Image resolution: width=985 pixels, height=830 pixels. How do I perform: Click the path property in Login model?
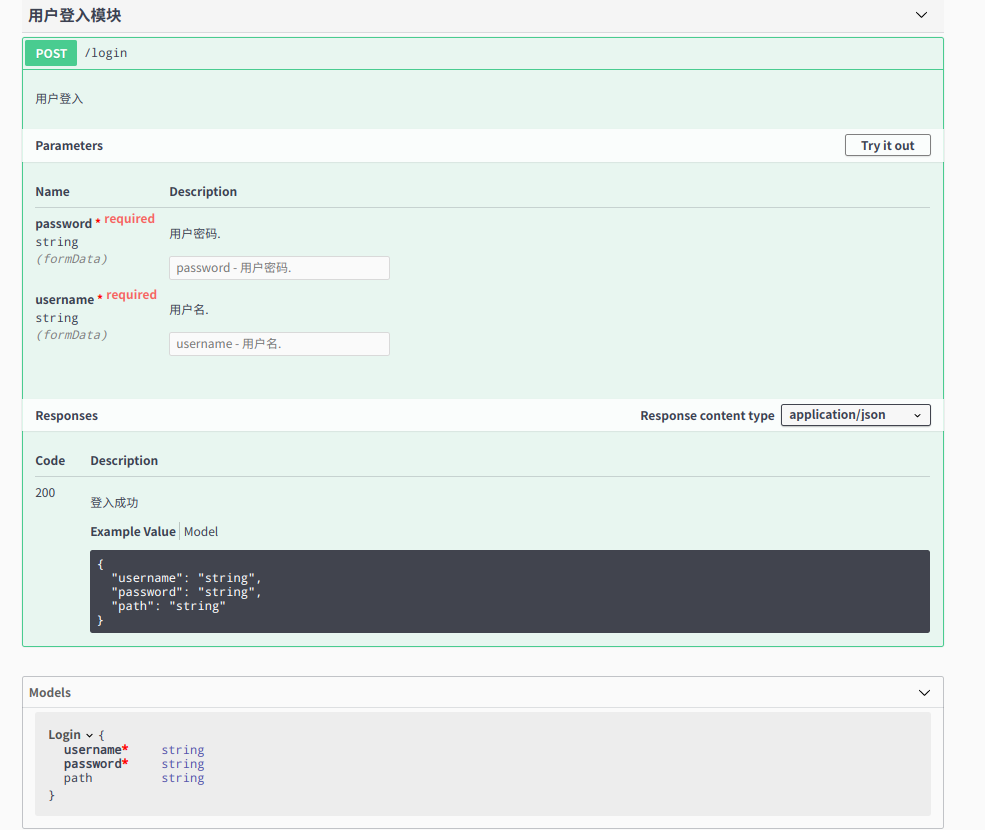pos(78,777)
